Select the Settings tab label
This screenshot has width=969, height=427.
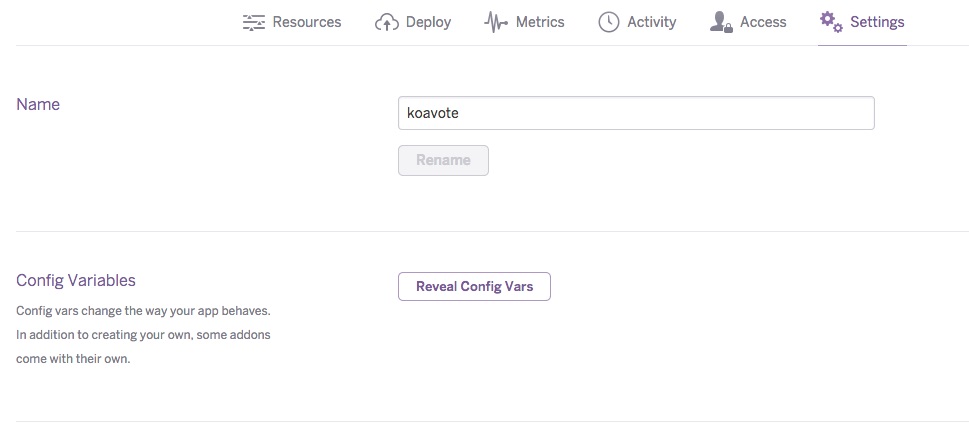[x=877, y=22]
